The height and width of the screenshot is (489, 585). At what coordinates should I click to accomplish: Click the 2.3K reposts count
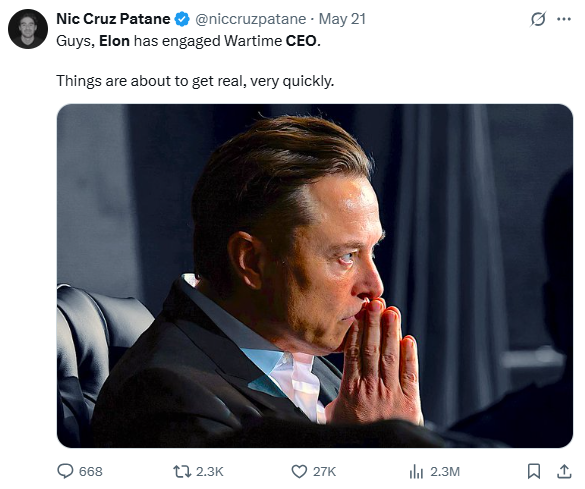coord(210,471)
